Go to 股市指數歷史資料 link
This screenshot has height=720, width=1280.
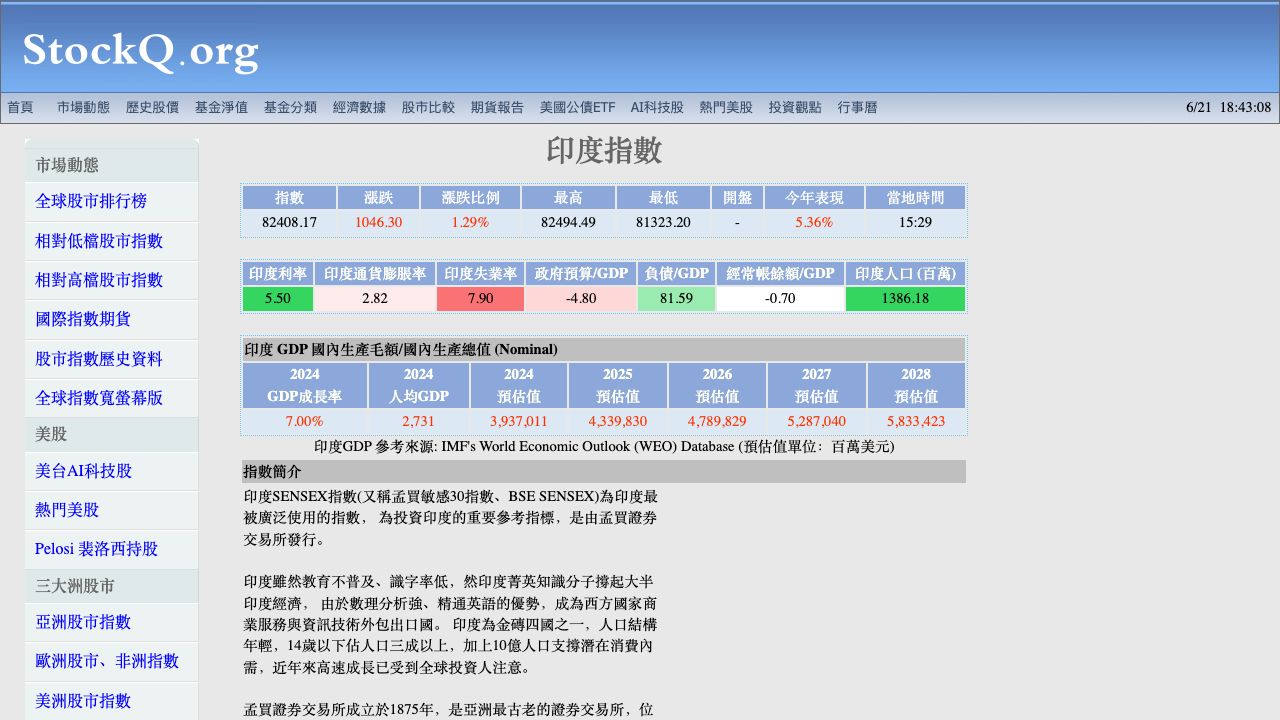[x=99, y=359]
